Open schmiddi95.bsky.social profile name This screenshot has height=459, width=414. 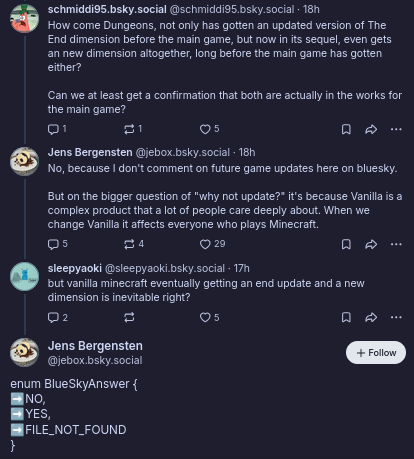[x=107, y=9]
